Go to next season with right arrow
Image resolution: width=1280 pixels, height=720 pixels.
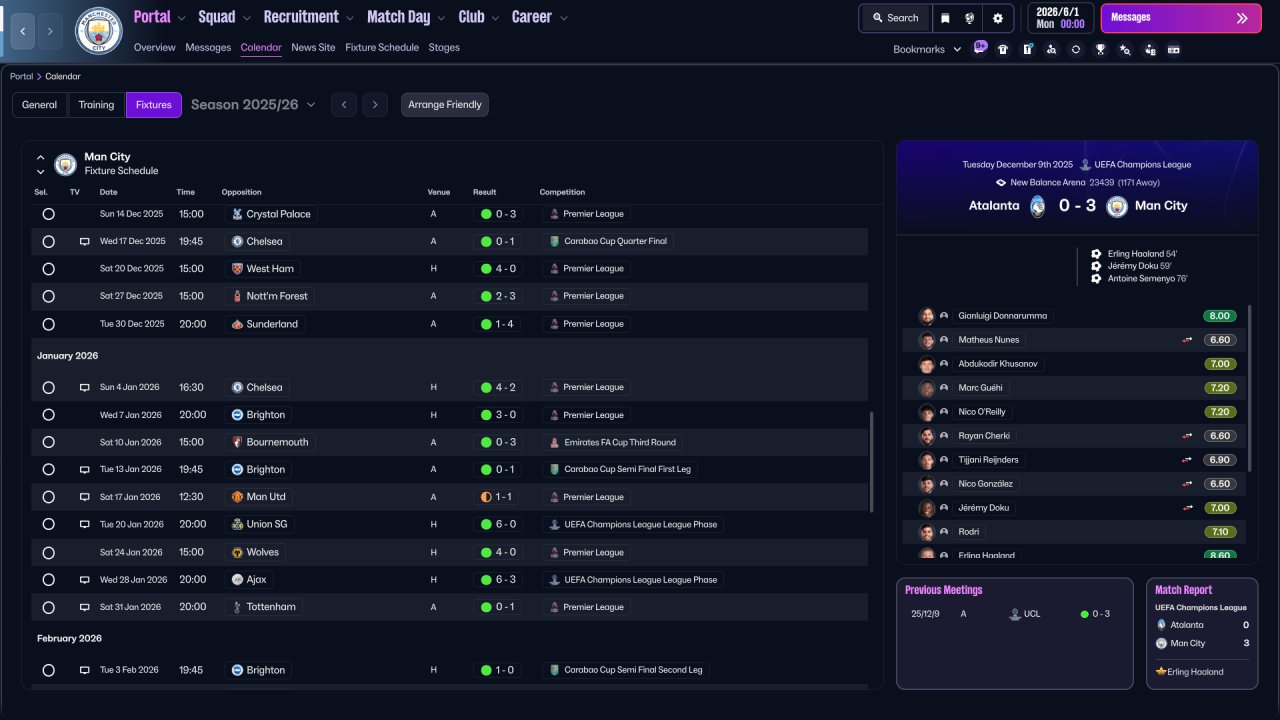pyautogui.click(x=375, y=105)
